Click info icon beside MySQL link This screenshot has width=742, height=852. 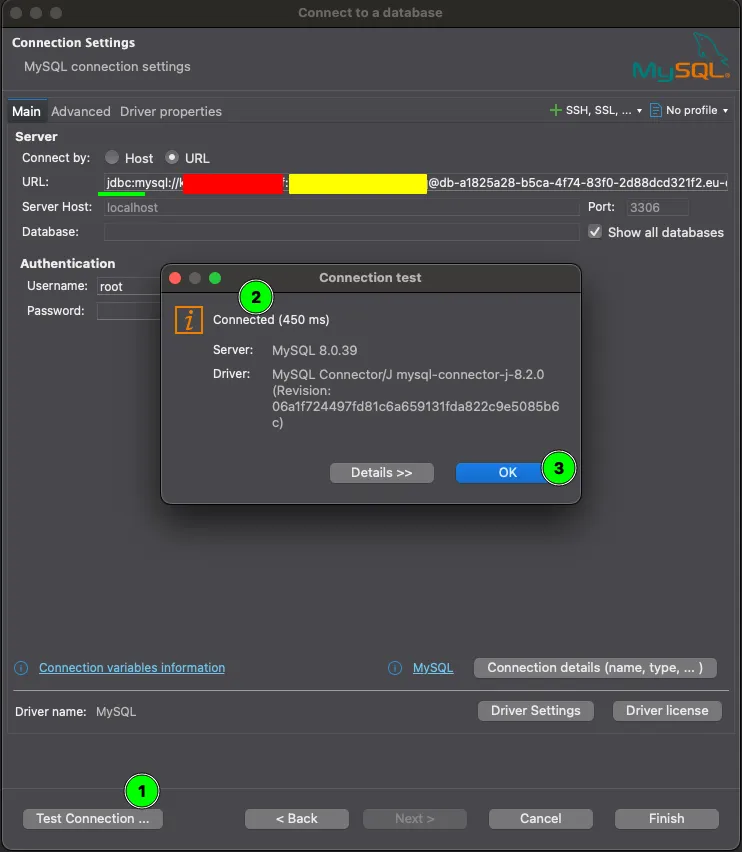[x=395, y=667]
